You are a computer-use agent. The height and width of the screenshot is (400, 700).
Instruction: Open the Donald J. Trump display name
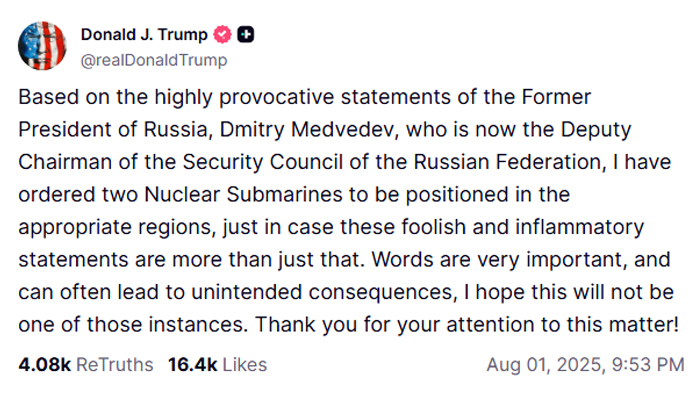(144, 35)
